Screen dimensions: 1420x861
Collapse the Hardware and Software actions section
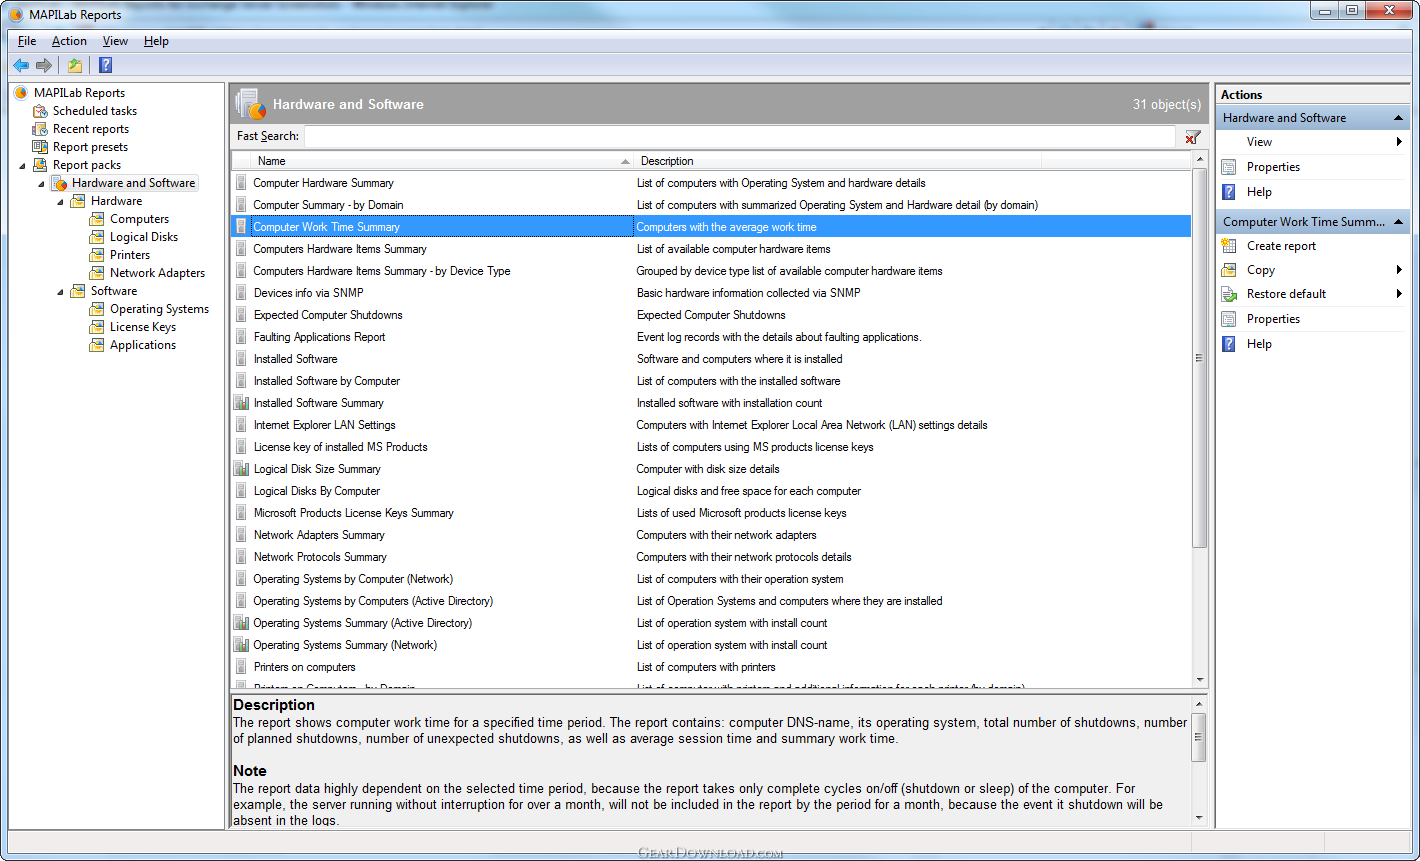pyautogui.click(x=1399, y=118)
